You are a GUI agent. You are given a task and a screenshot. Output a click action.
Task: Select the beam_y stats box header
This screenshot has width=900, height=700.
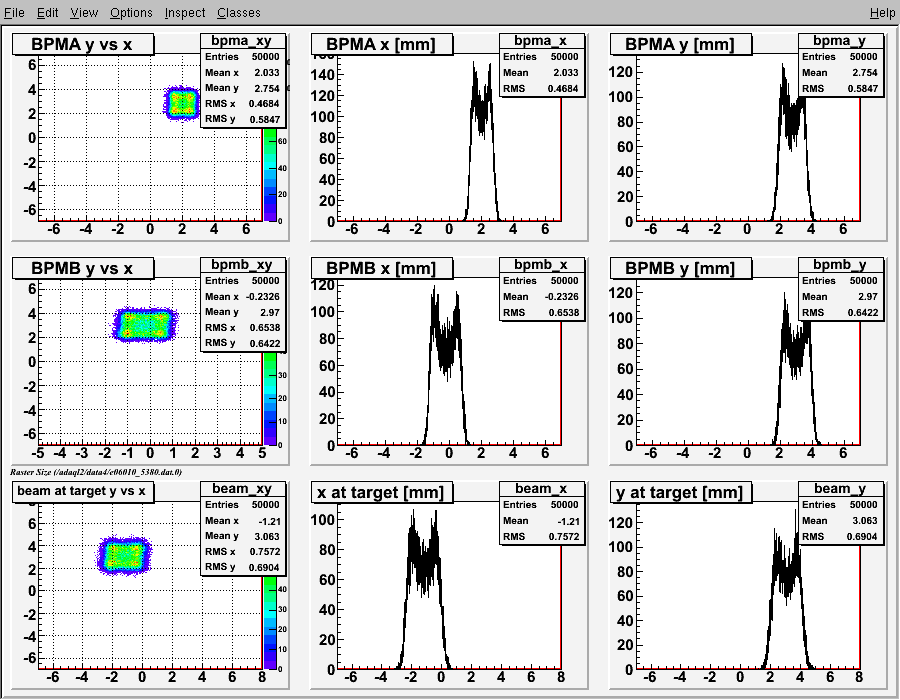tap(840, 488)
